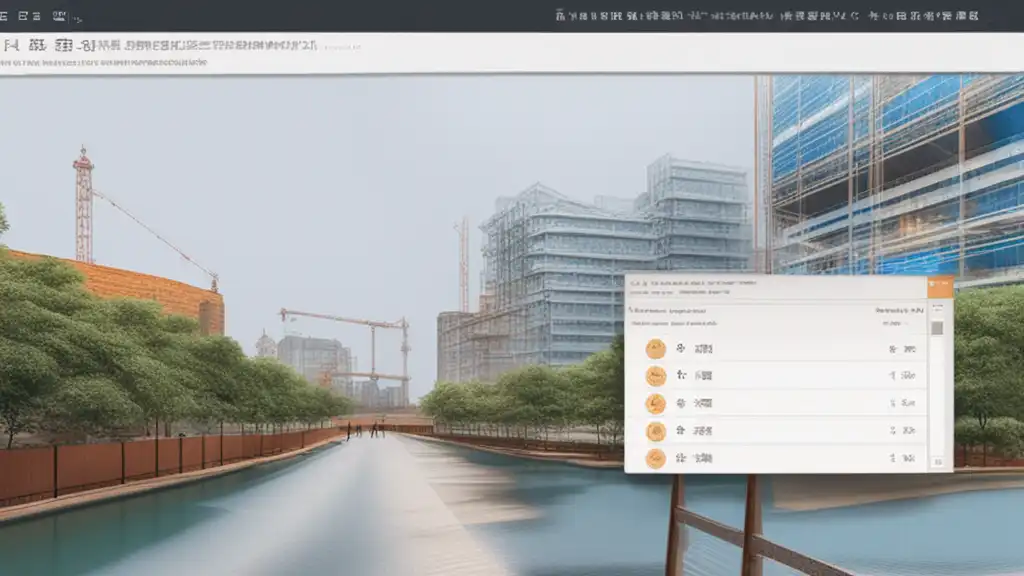Click the first orange circle icon in the list

(655, 349)
